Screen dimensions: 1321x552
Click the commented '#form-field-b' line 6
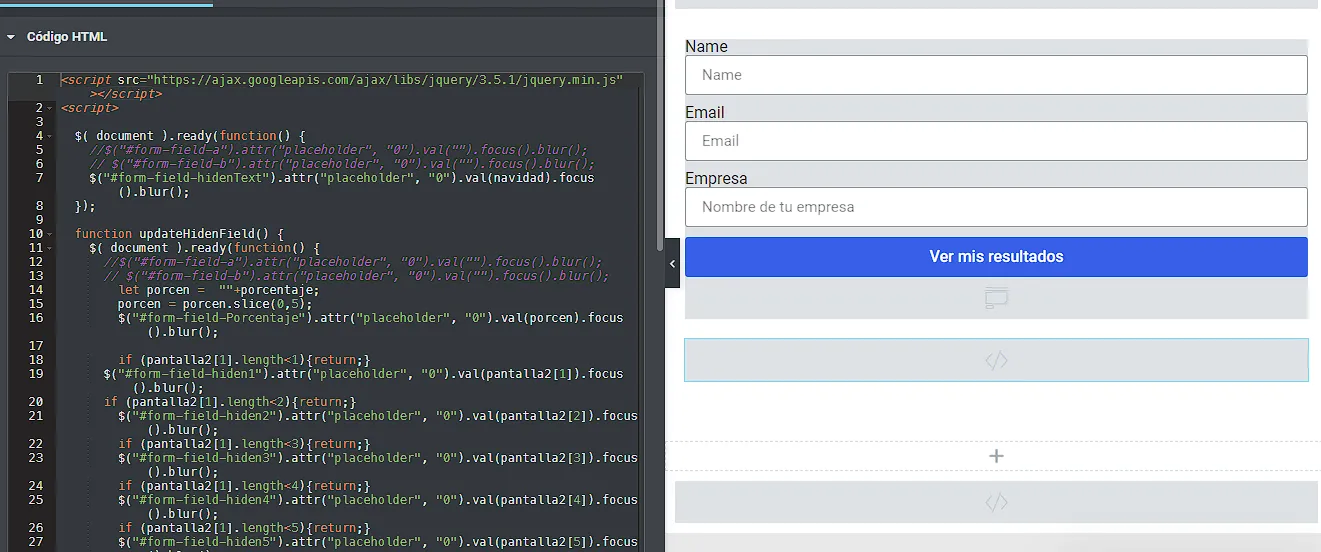(342, 163)
